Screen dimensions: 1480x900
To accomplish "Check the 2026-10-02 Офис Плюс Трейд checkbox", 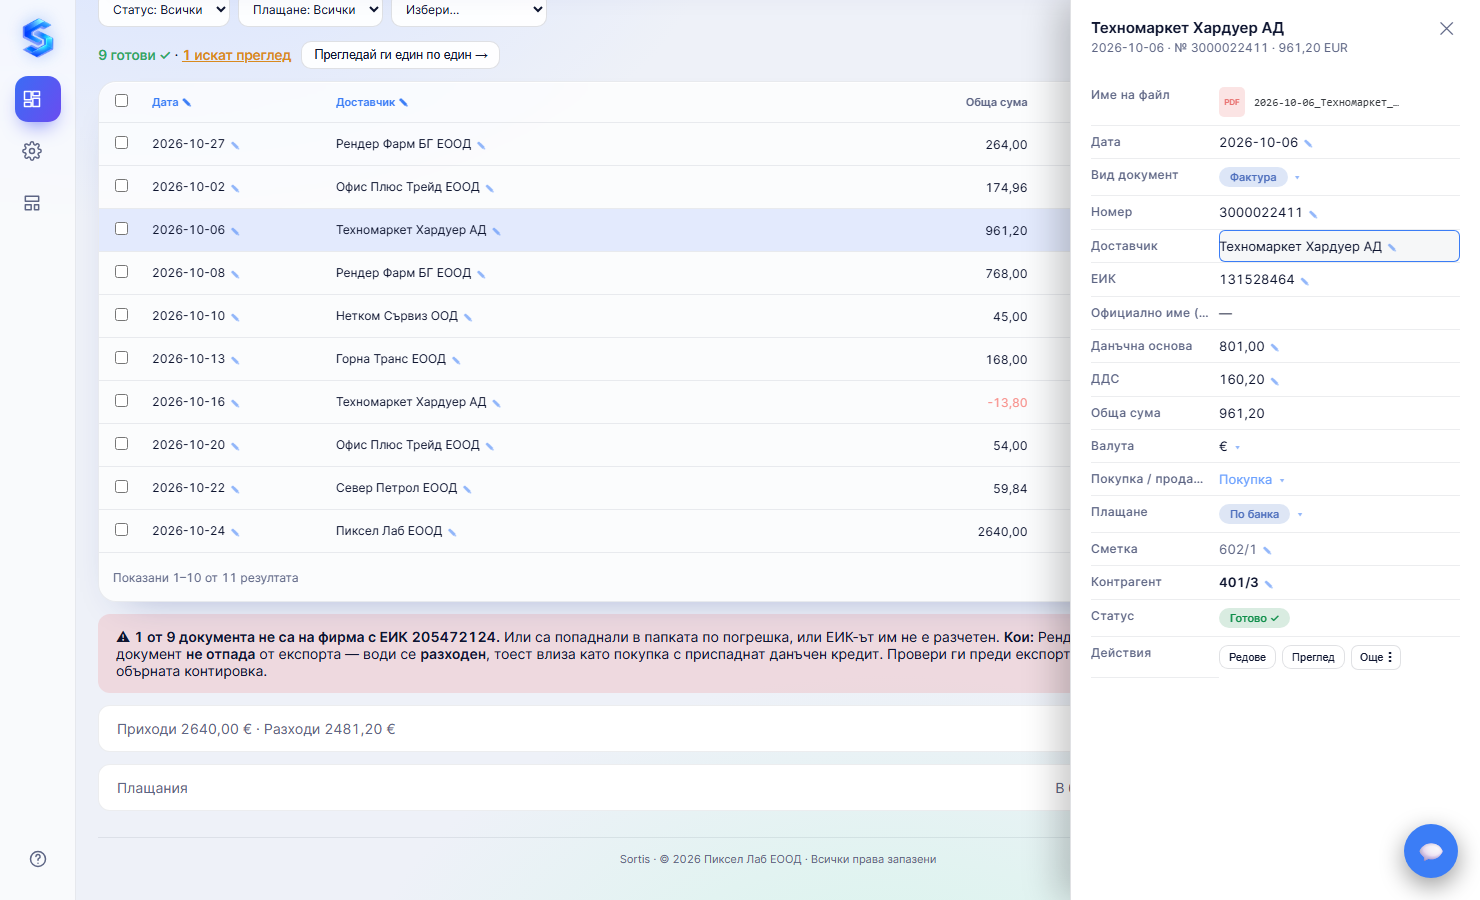I will pos(122,186).
